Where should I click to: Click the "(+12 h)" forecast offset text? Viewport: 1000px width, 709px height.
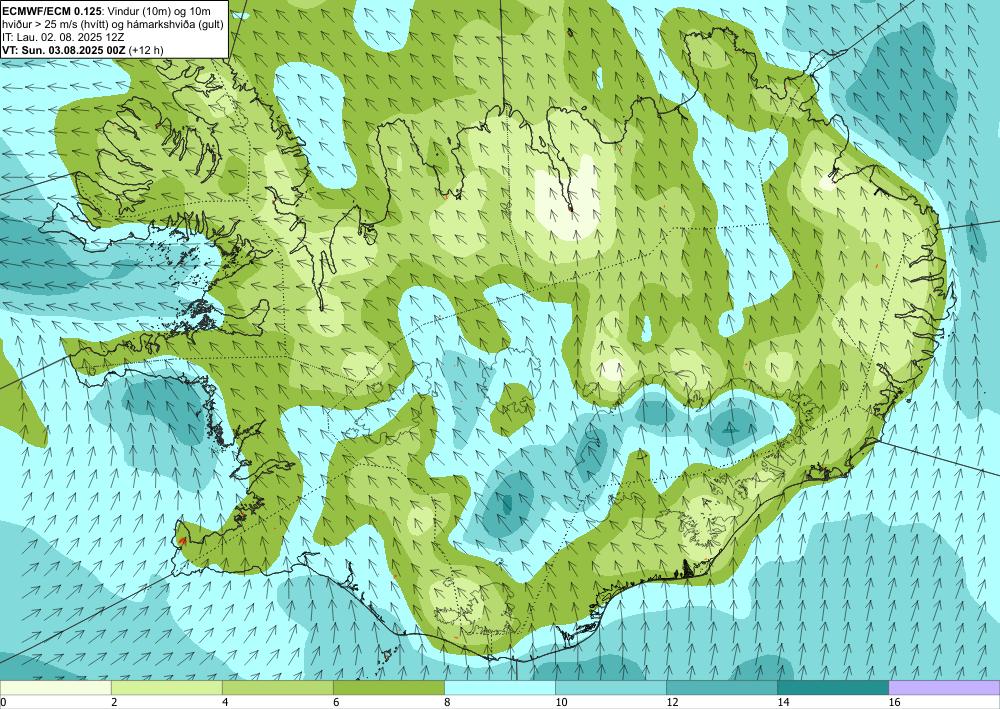click(x=146, y=50)
